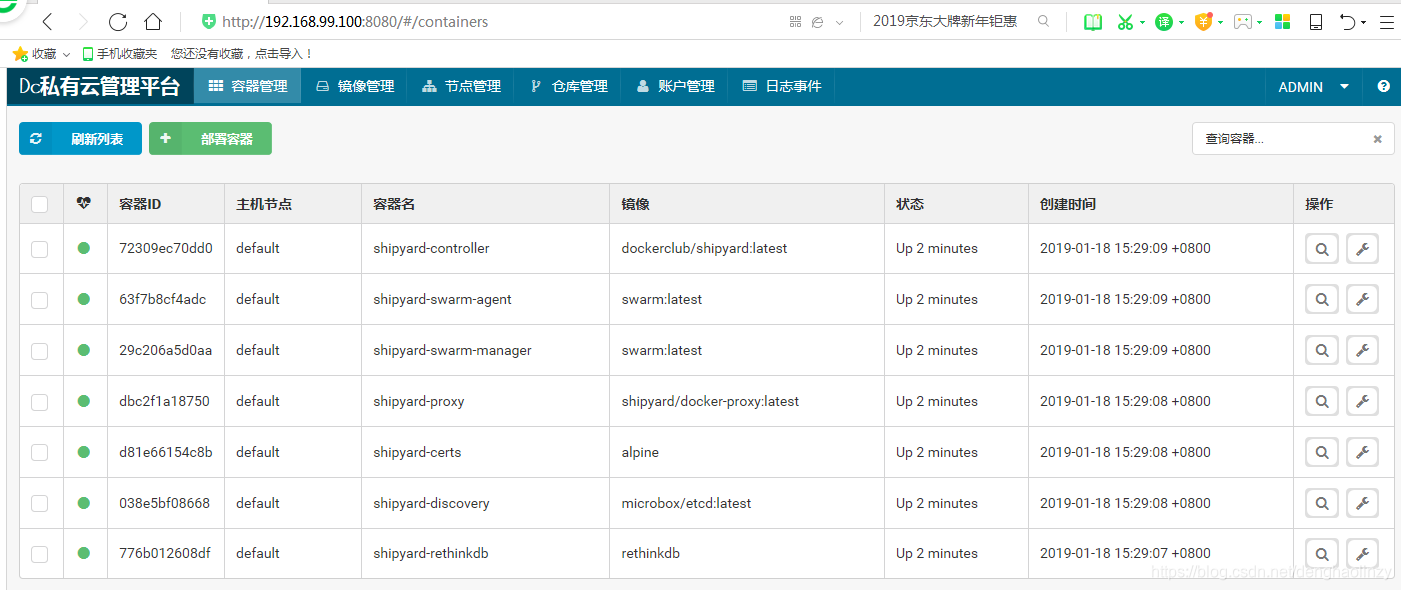Click the green 部署容器 deploy button

tap(210, 139)
